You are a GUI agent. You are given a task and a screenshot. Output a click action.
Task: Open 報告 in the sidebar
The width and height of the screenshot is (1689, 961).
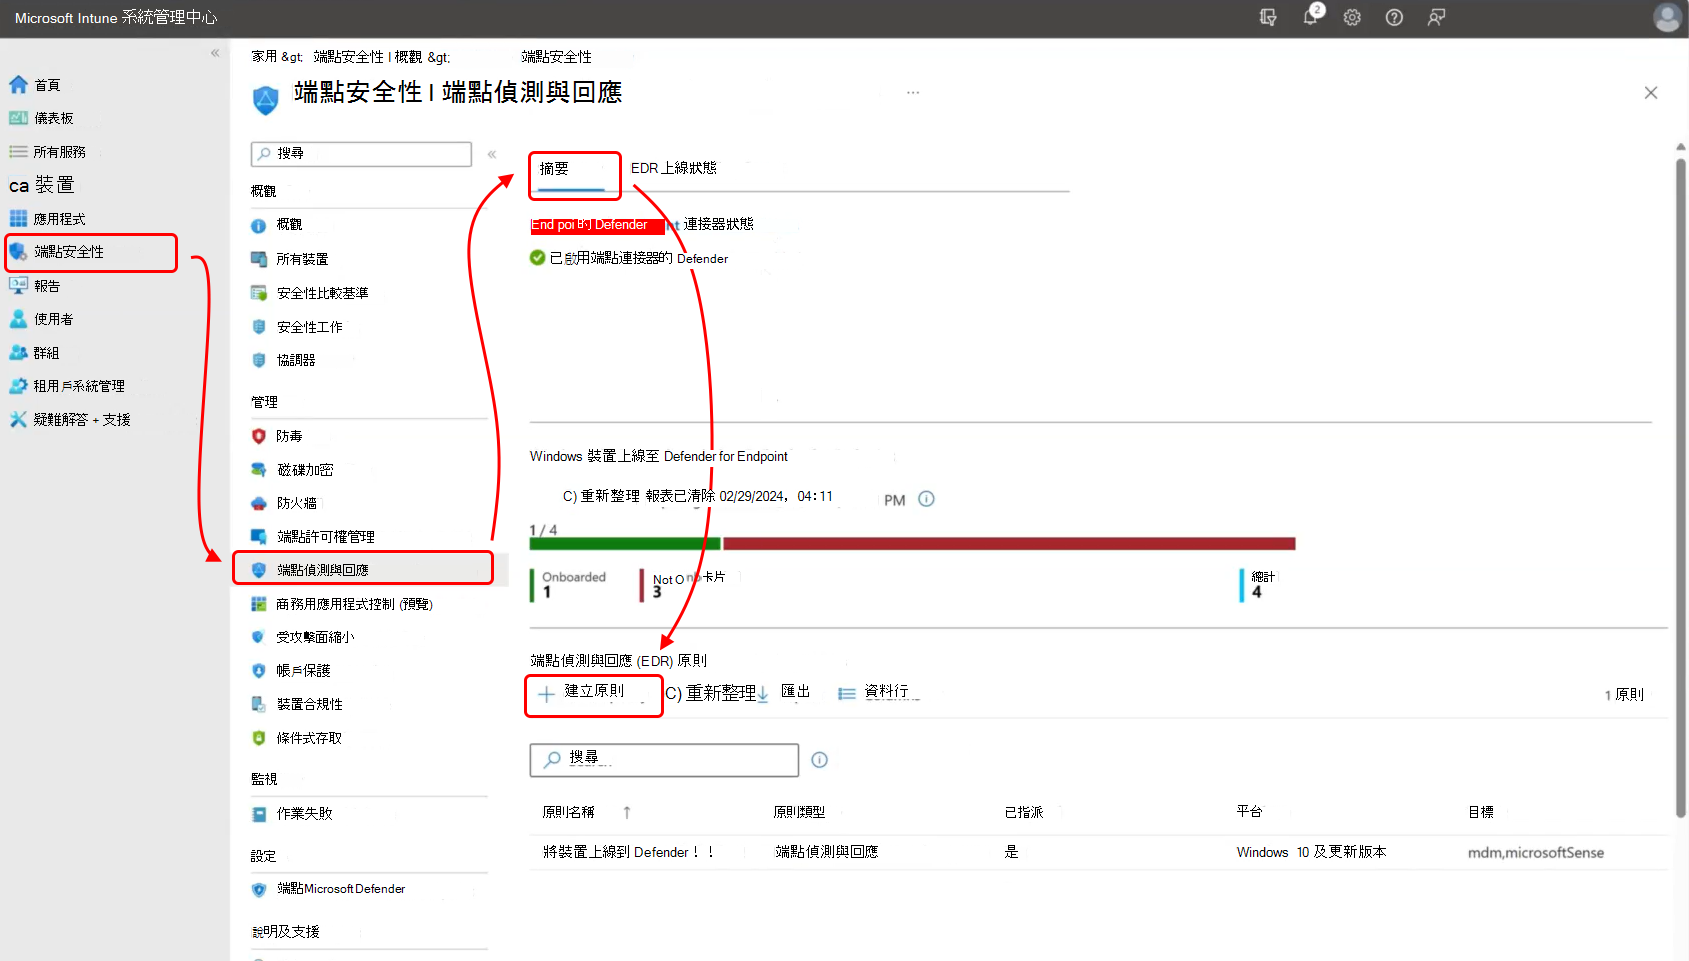[47, 286]
